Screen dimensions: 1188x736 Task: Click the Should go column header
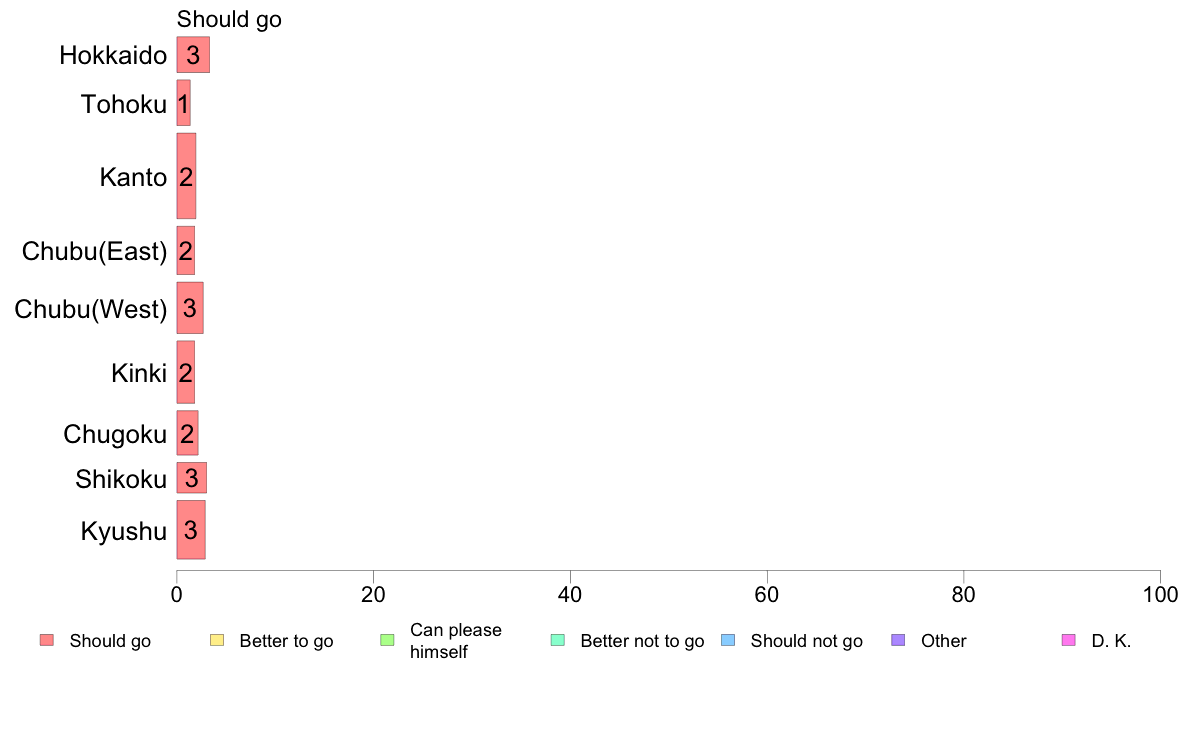tap(229, 19)
